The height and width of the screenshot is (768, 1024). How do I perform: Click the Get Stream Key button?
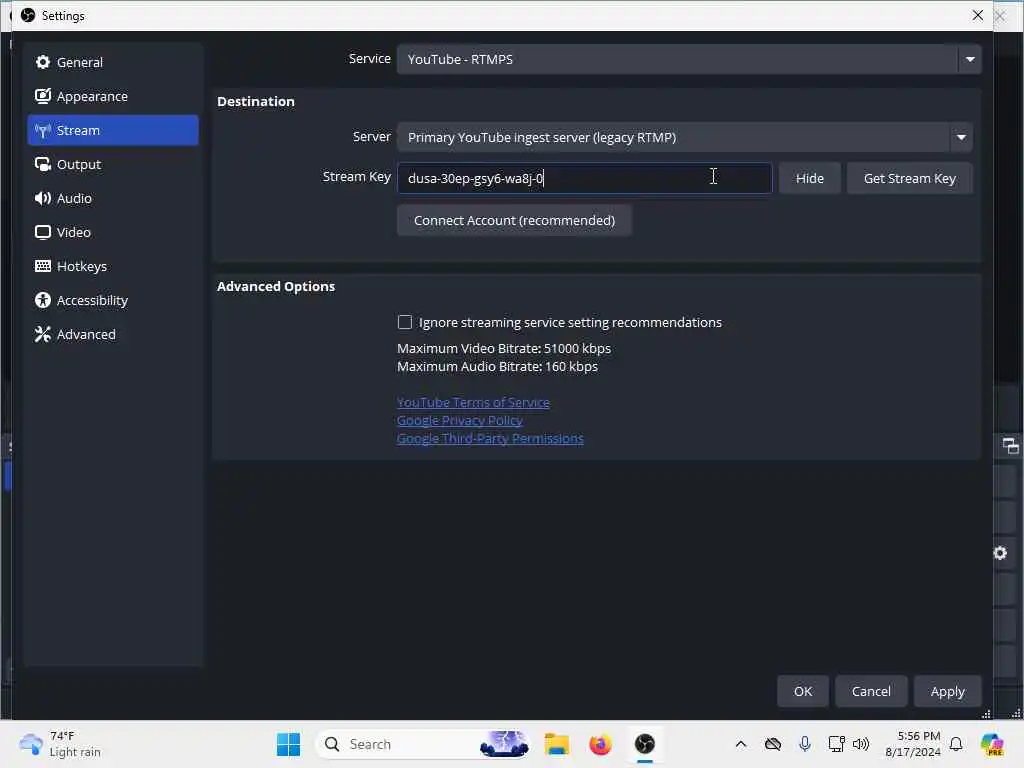(x=909, y=178)
